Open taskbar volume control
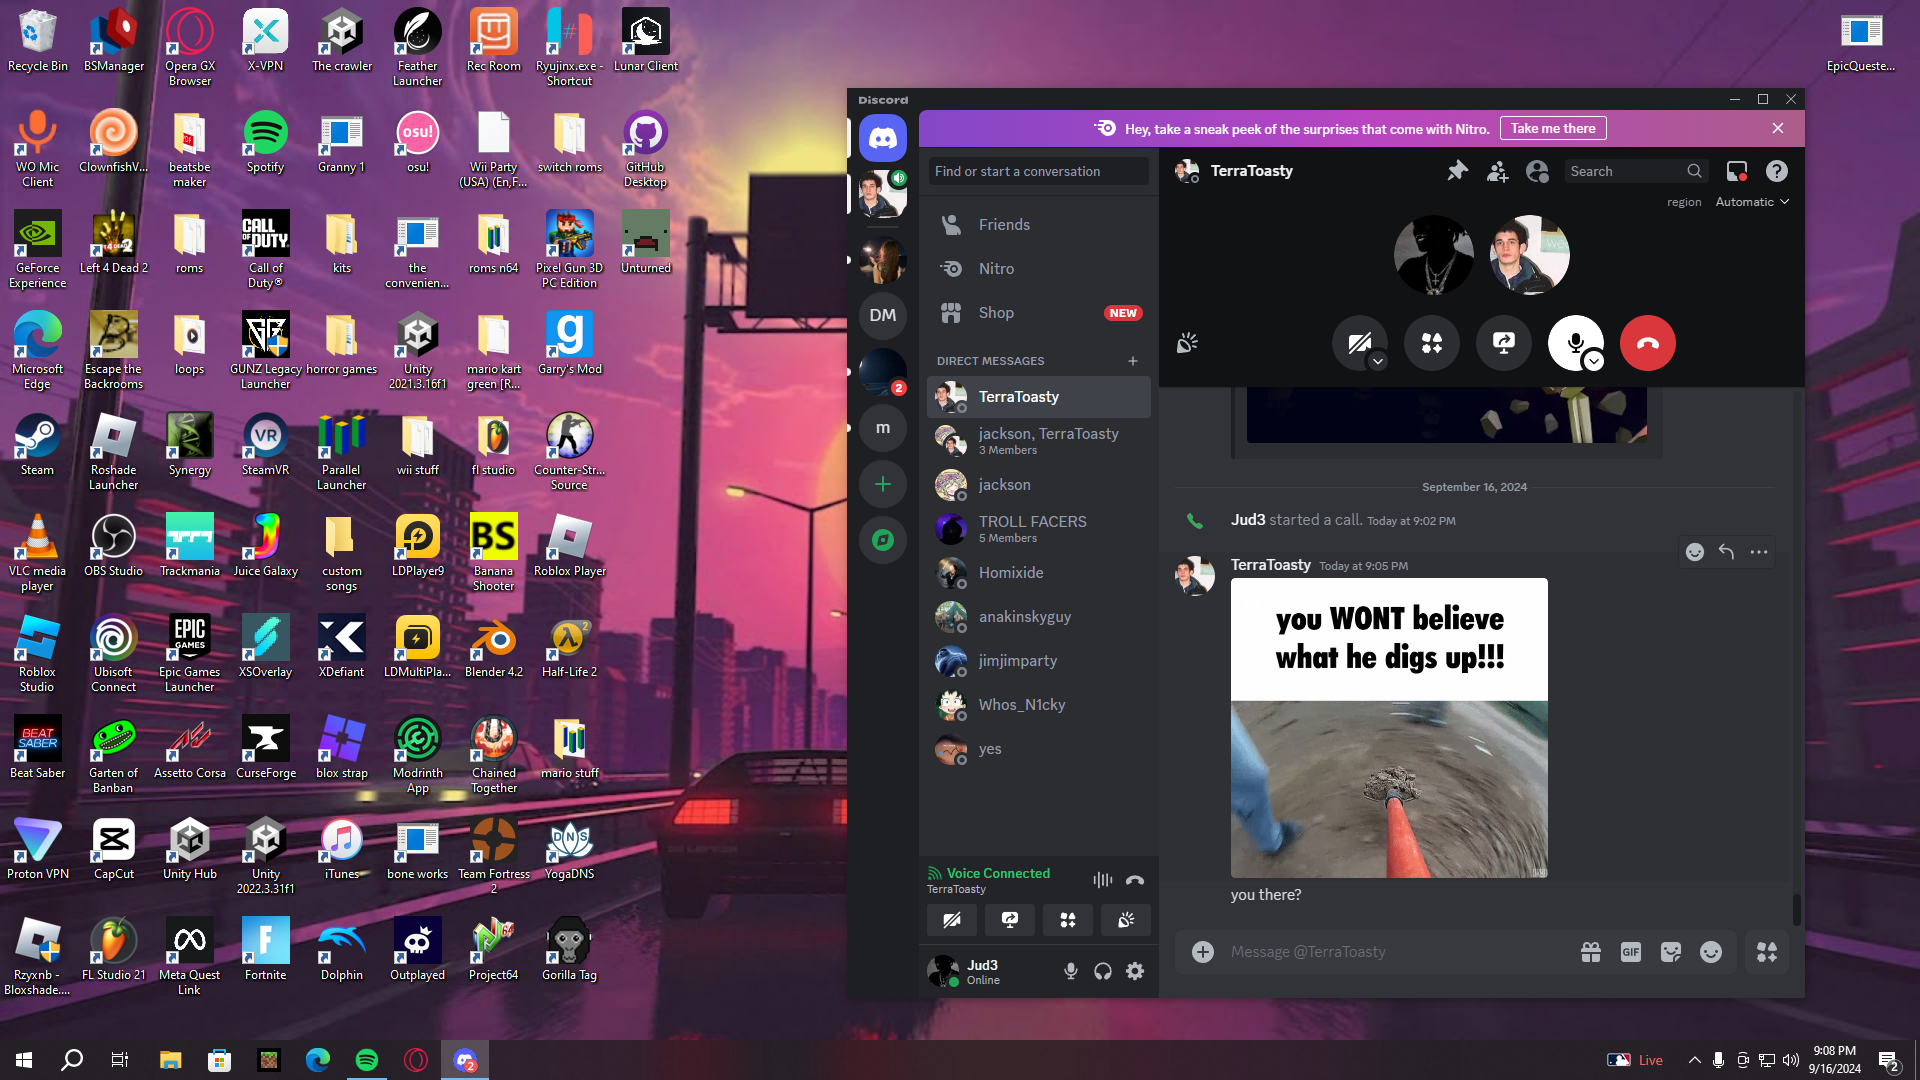Viewport: 1920px width, 1080px height. 1791,1060
